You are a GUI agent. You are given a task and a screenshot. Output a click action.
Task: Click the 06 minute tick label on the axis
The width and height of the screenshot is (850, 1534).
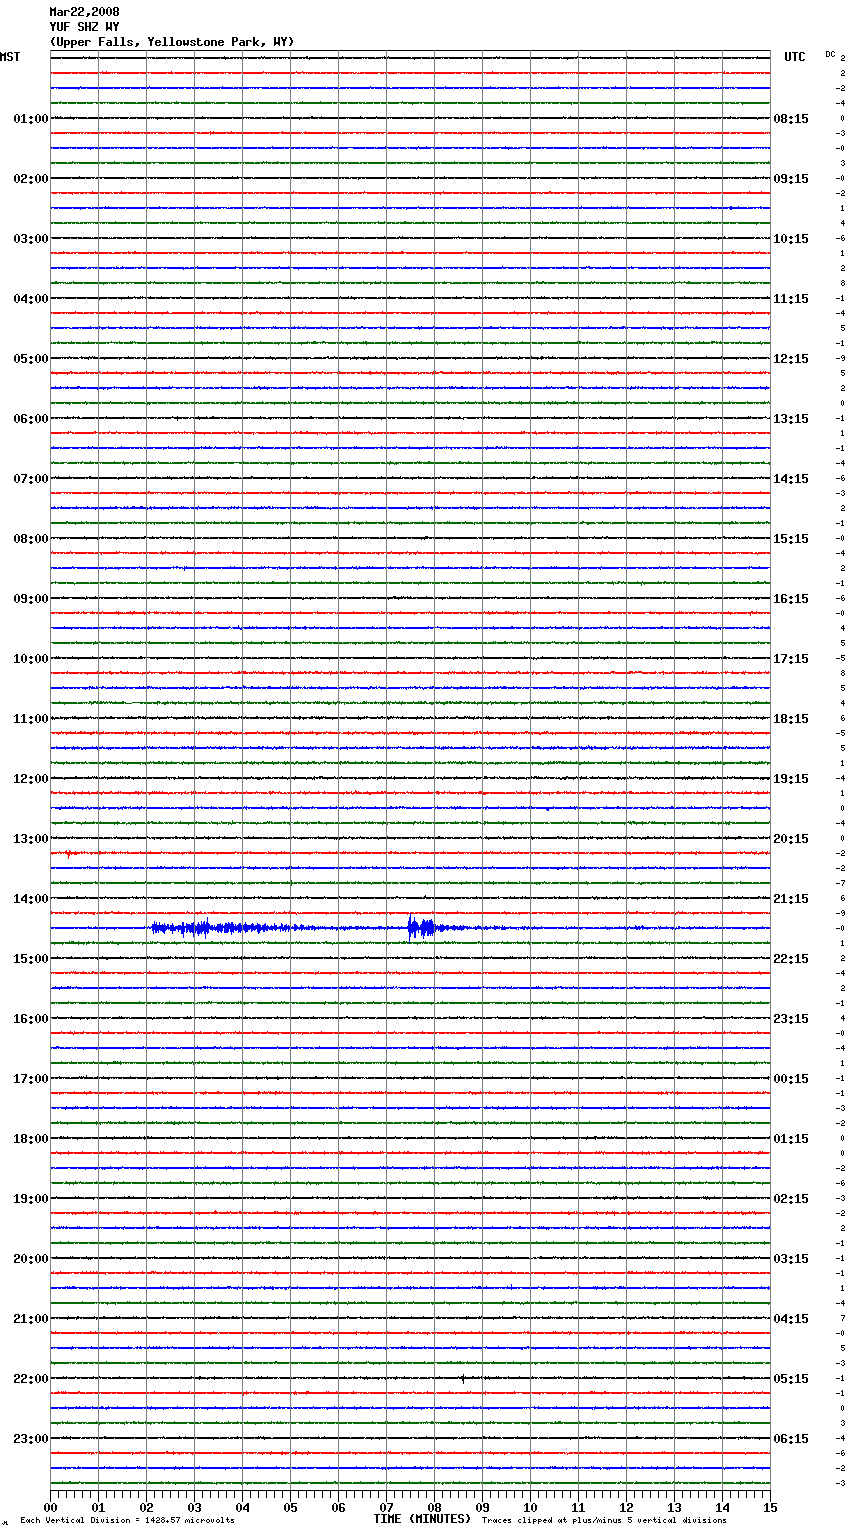coord(338,1507)
